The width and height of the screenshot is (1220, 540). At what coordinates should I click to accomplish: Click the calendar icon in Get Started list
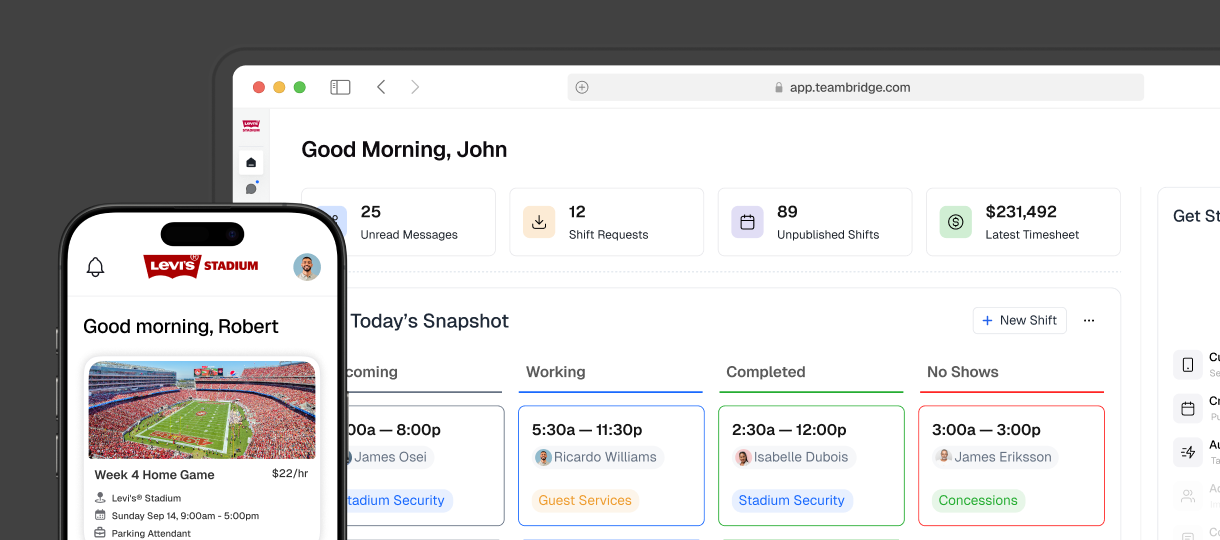pyautogui.click(x=1188, y=408)
